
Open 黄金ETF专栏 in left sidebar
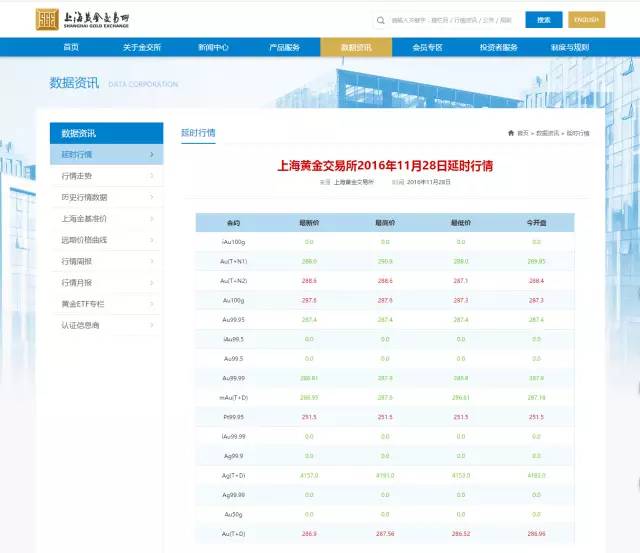(x=107, y=304)
